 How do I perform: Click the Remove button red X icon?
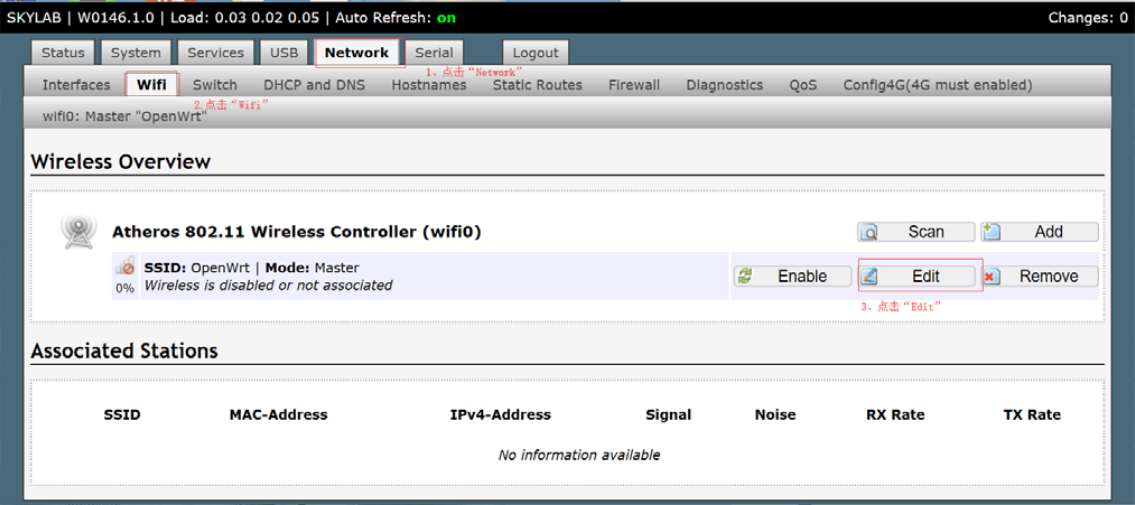click(x=991, y=277)
